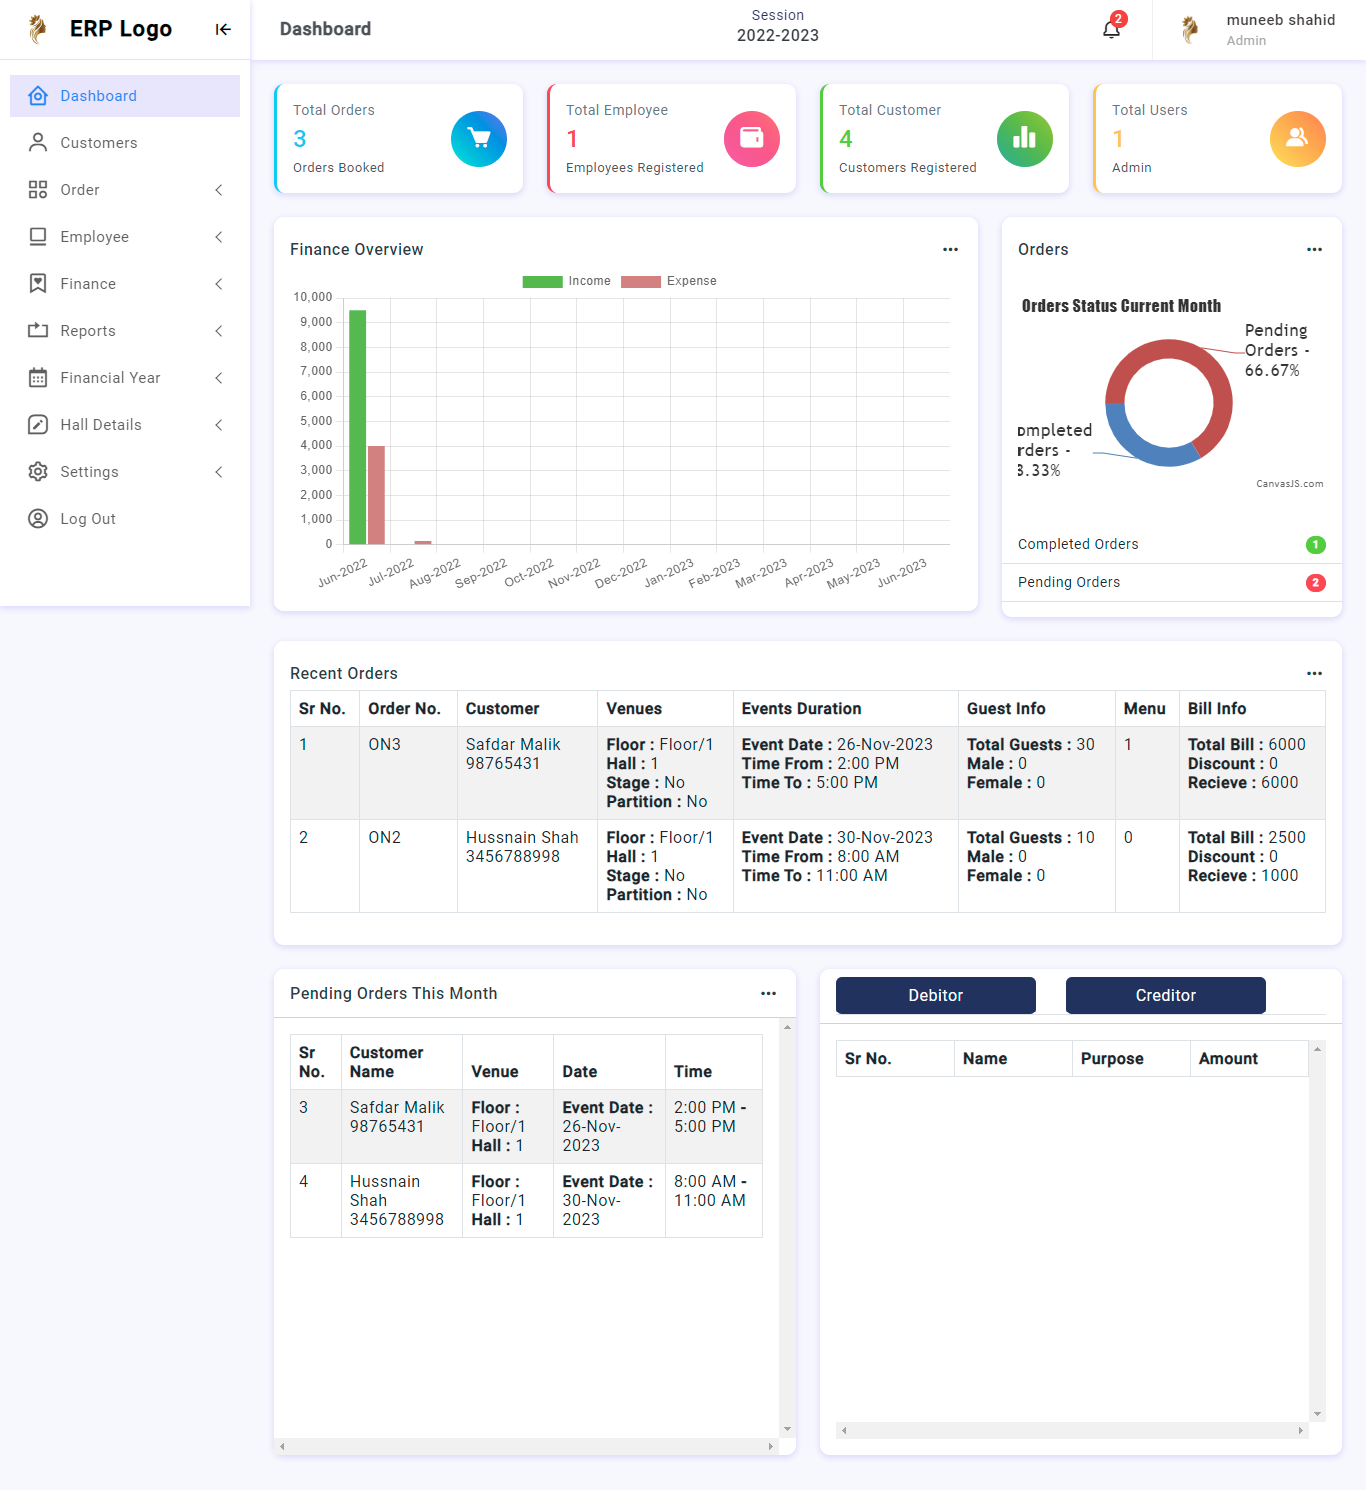Click the Total Users people icon

[x=1298, y=139]
